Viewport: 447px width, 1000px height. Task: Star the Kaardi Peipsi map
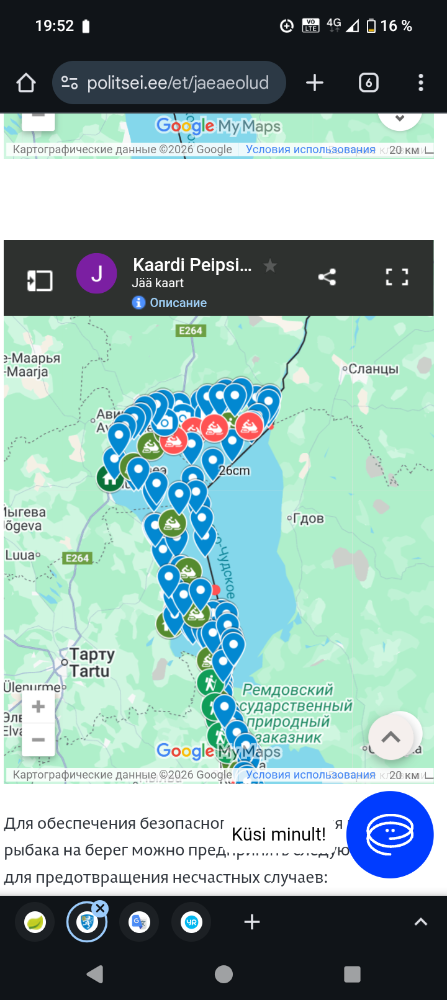coord(270,266)
